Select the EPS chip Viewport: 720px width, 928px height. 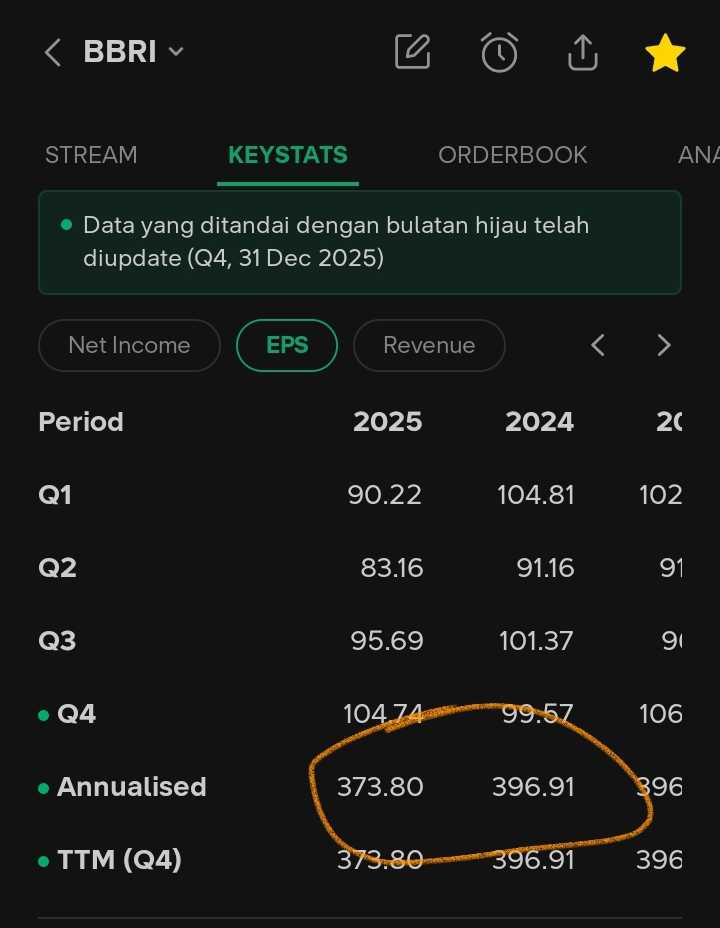click(x=287, y=345)
